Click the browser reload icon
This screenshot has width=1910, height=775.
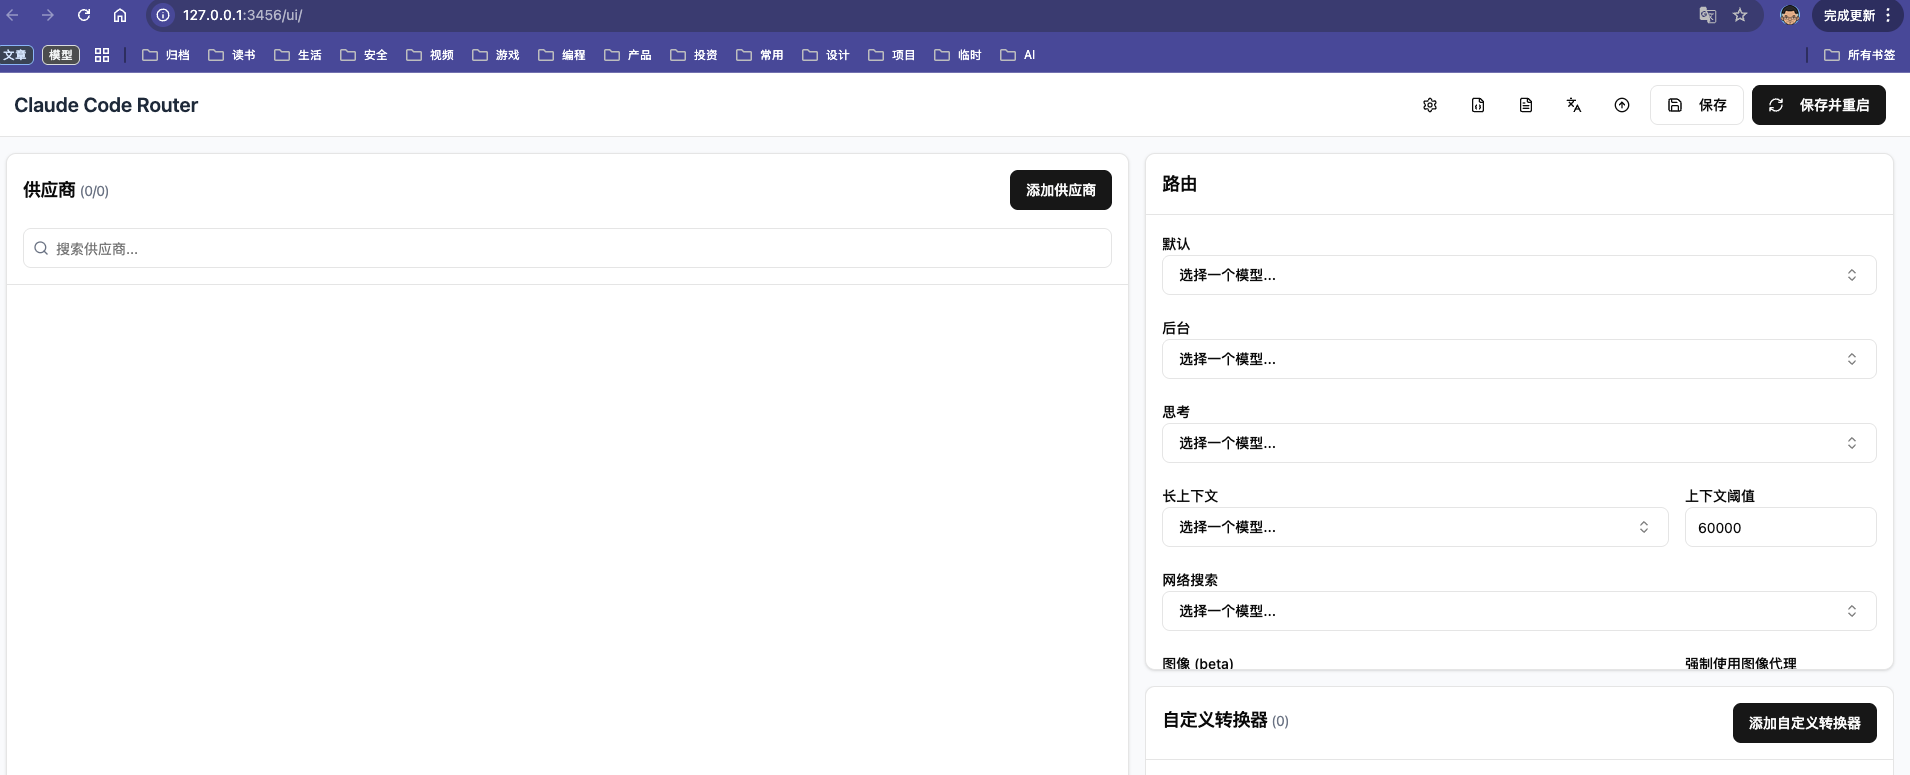click(84, 15)
